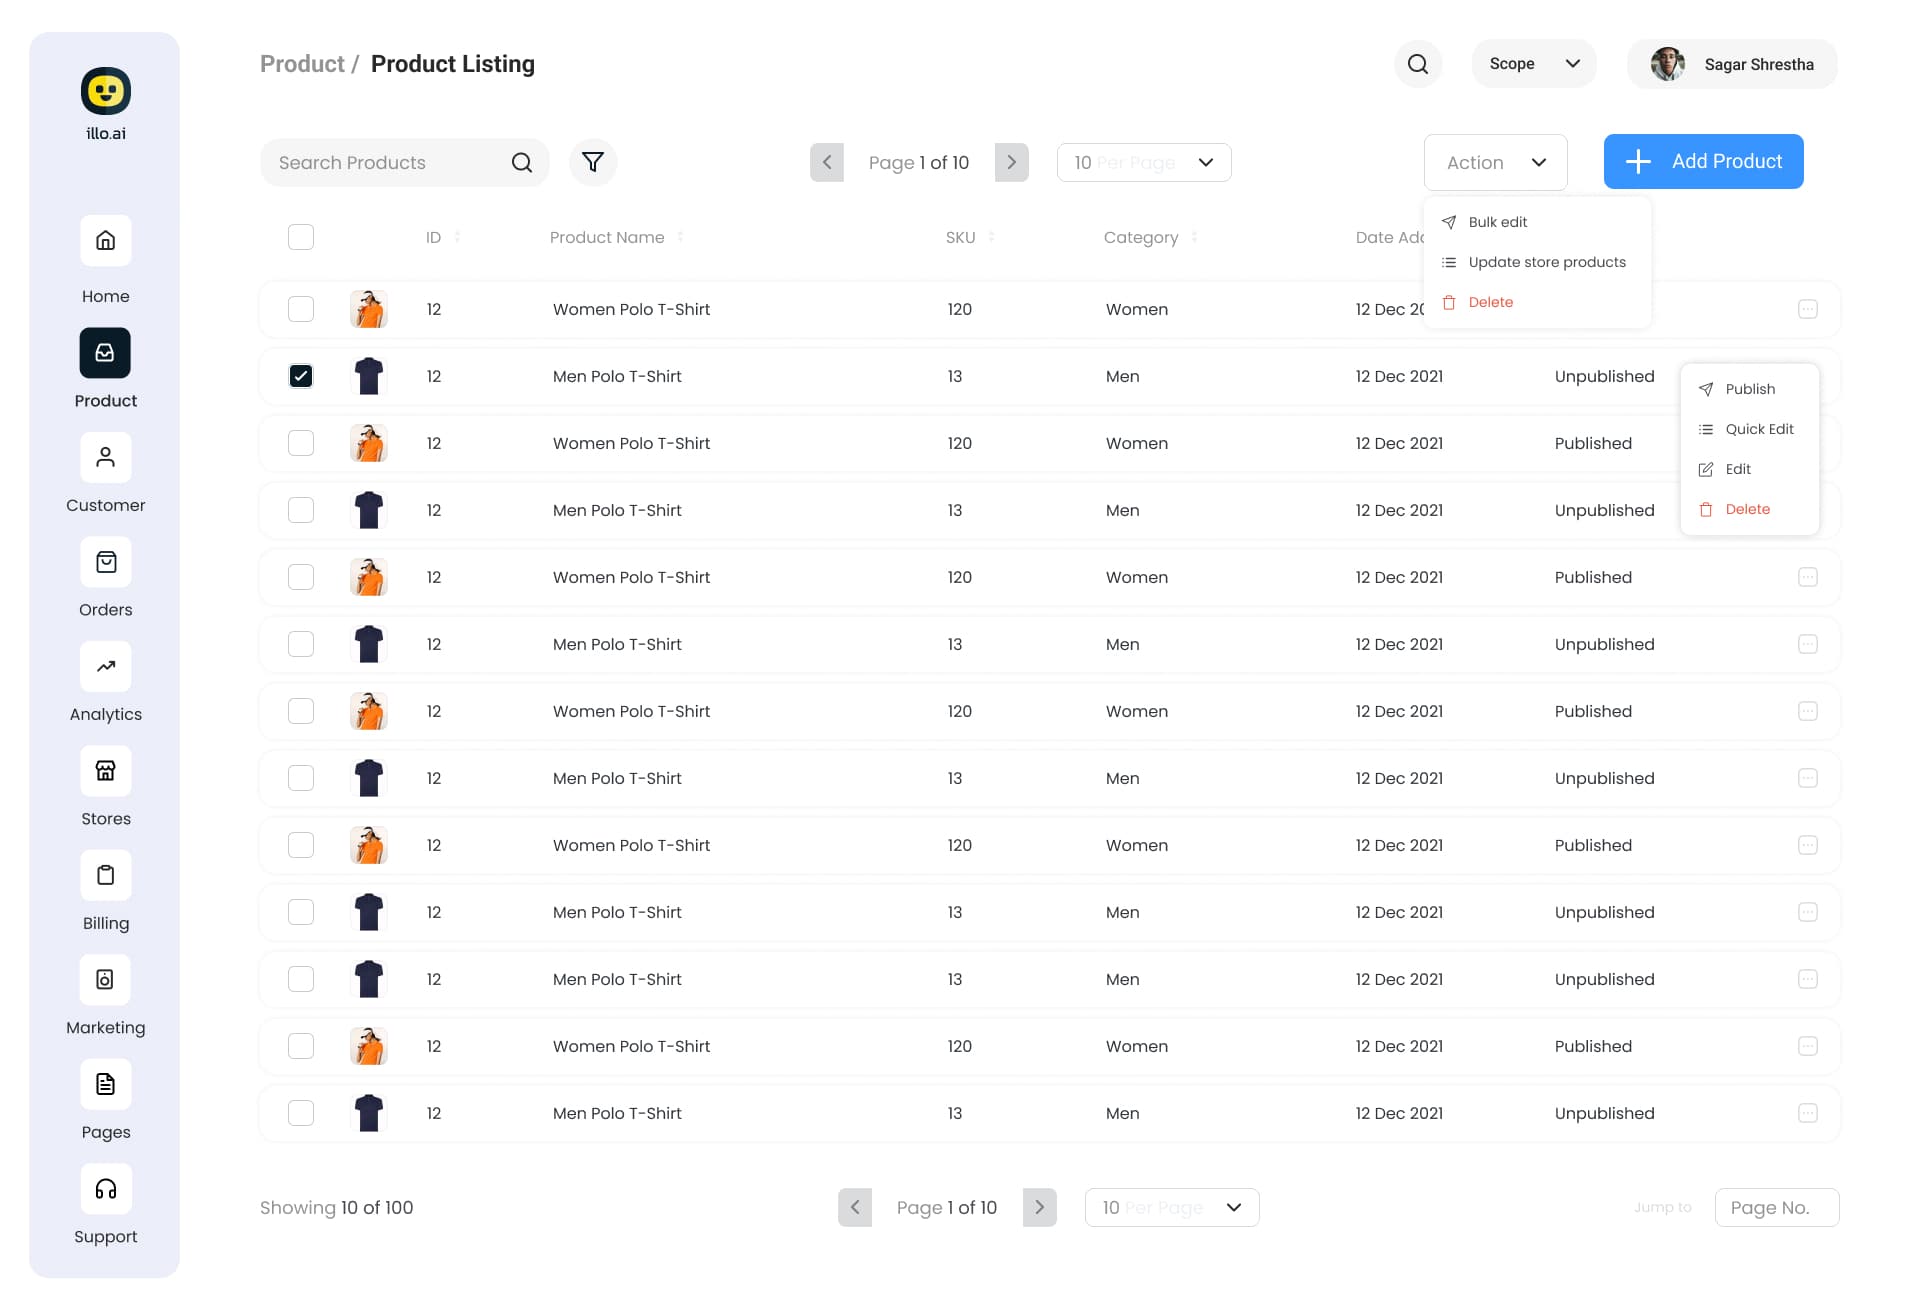
Task: Go to Orders via bag icon
Action: [x=105, y=561]
